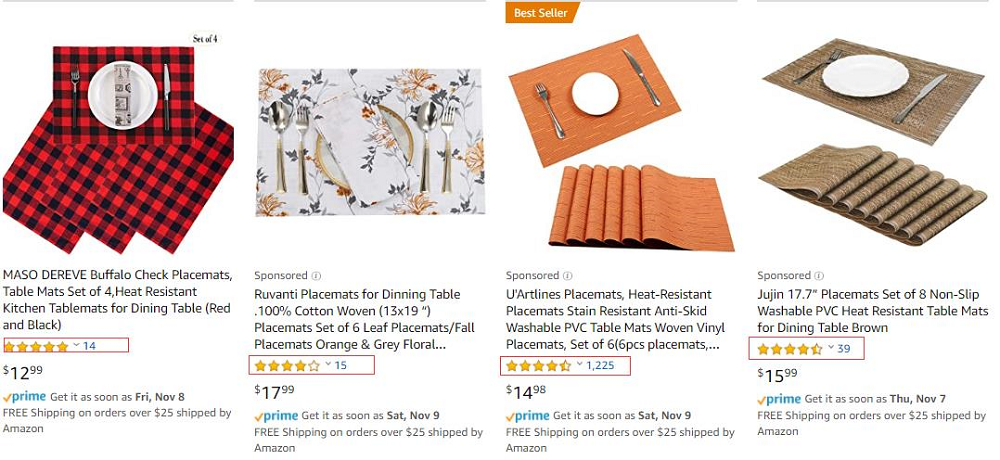Click Sponsored info icon above Ruvanti placemats
The width and height of the screenshot is (1000, 460).
click(x=316, y=276)
